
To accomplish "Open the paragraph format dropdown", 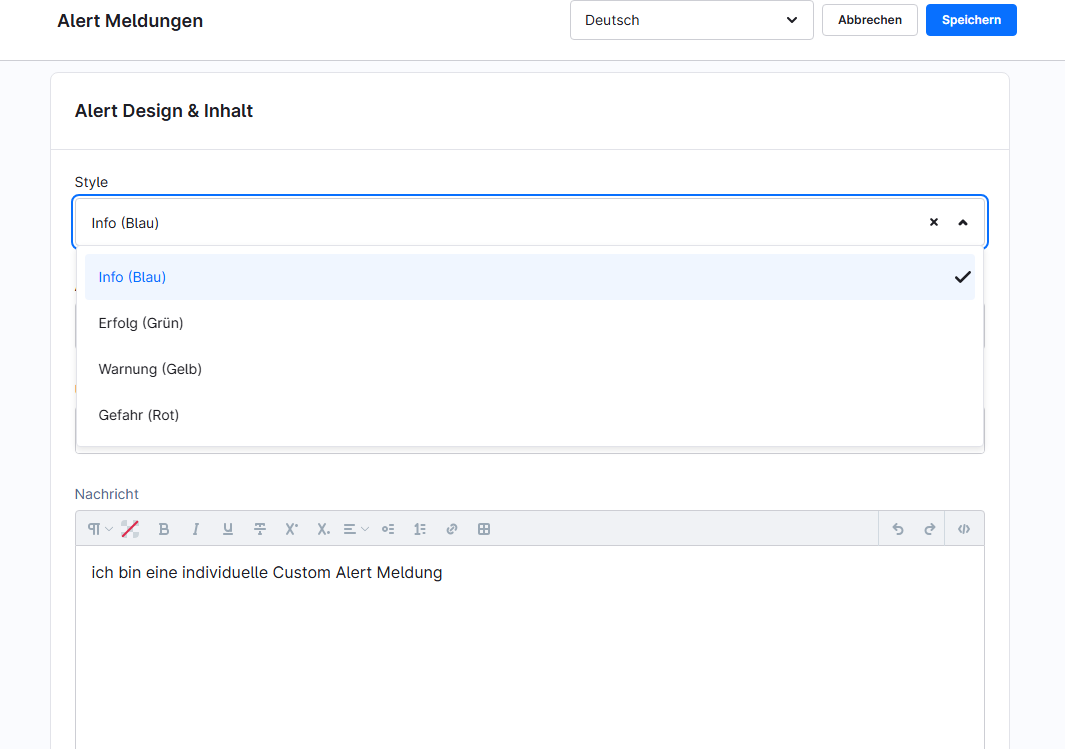I will pos(101,528).
